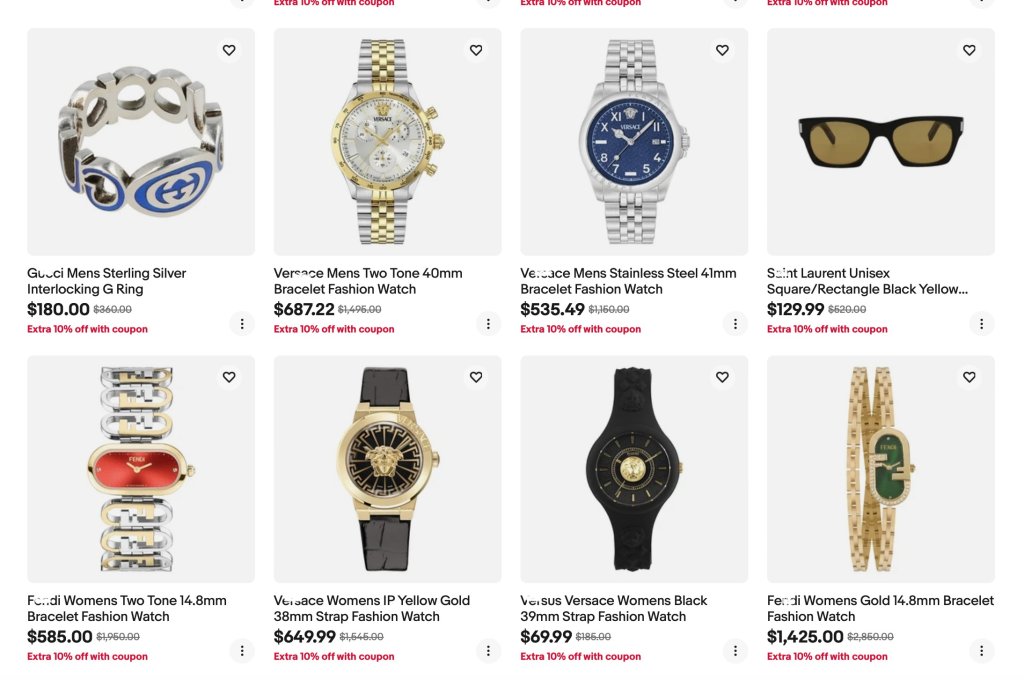Open Versace Mens Two Tone 40mm listing title
Viewport: 1024px width, 680px height.
tap(367, 281)
